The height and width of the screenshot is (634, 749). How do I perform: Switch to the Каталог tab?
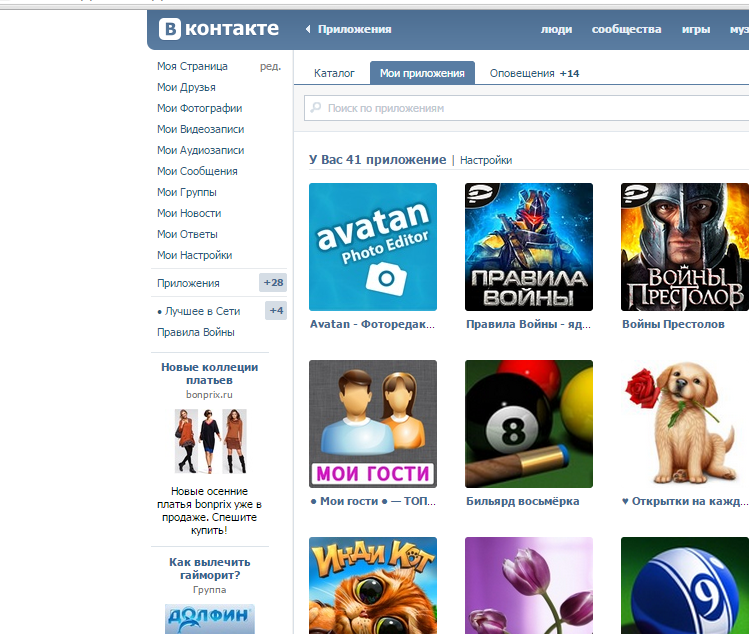(334, 73)
